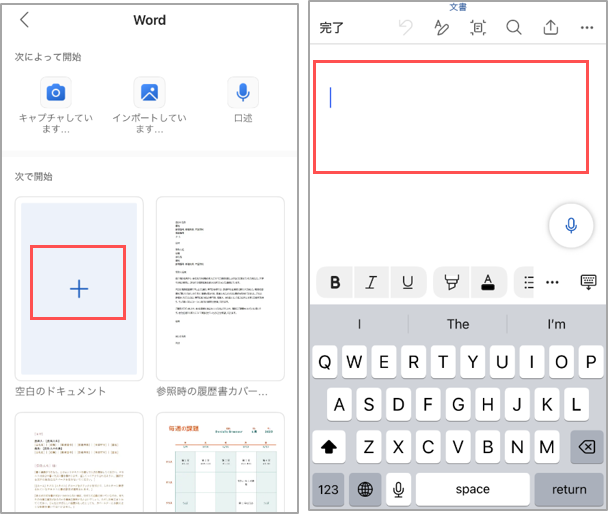This screenshot has width=608, height=514.
Task: Tap the 空白のドキュメント label
Action: [60, 391]
